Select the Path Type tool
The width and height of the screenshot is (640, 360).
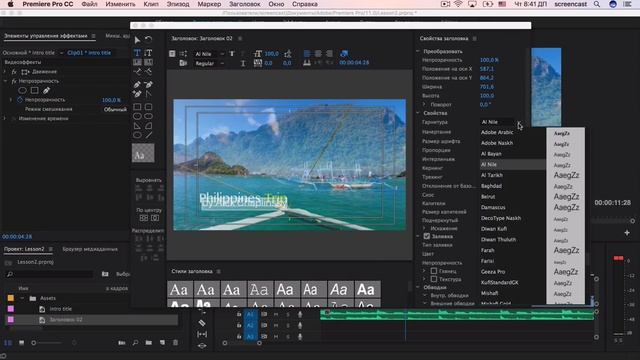pos(137,72)
